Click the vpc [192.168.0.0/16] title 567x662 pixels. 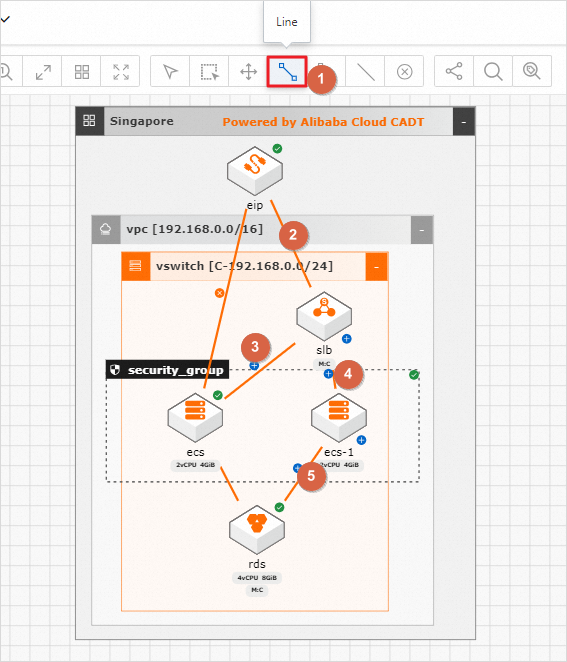coord(195,229)
